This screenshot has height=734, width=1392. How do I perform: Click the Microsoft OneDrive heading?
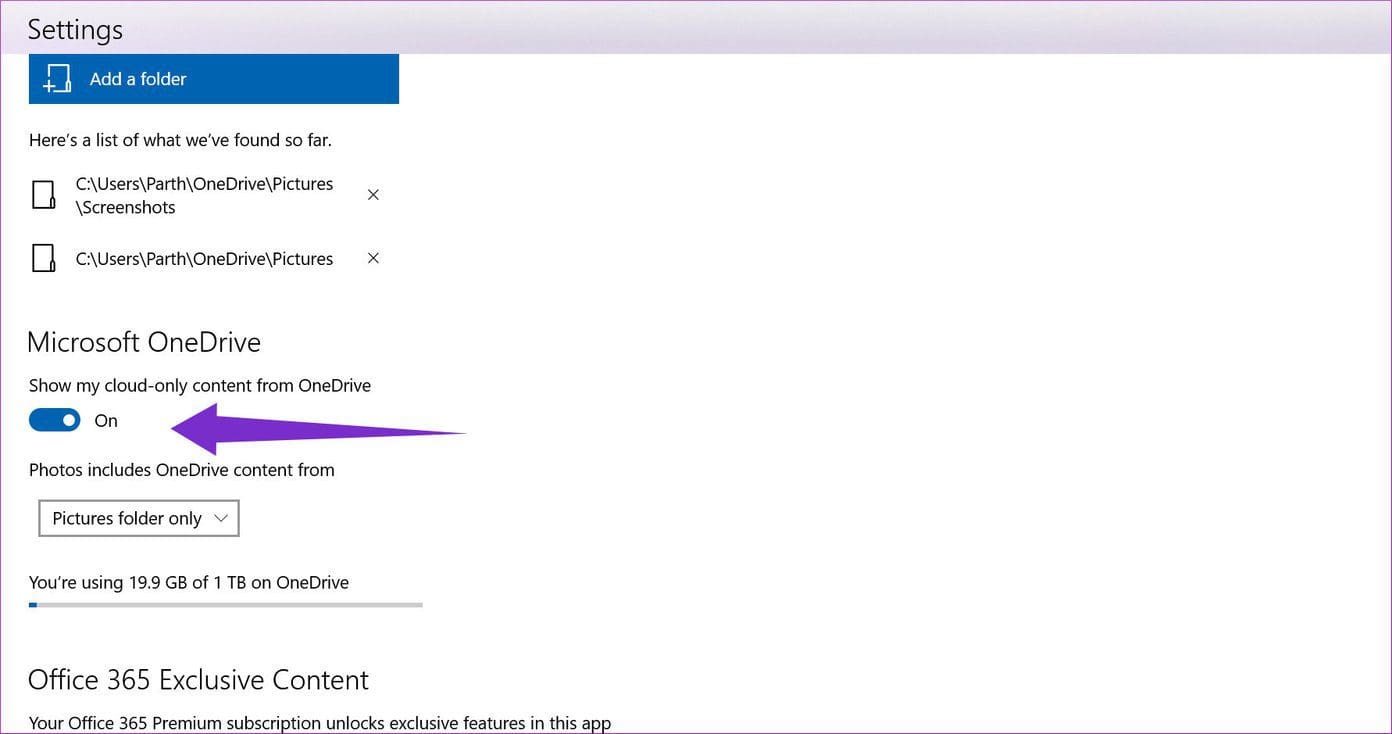tap(144, 342)
